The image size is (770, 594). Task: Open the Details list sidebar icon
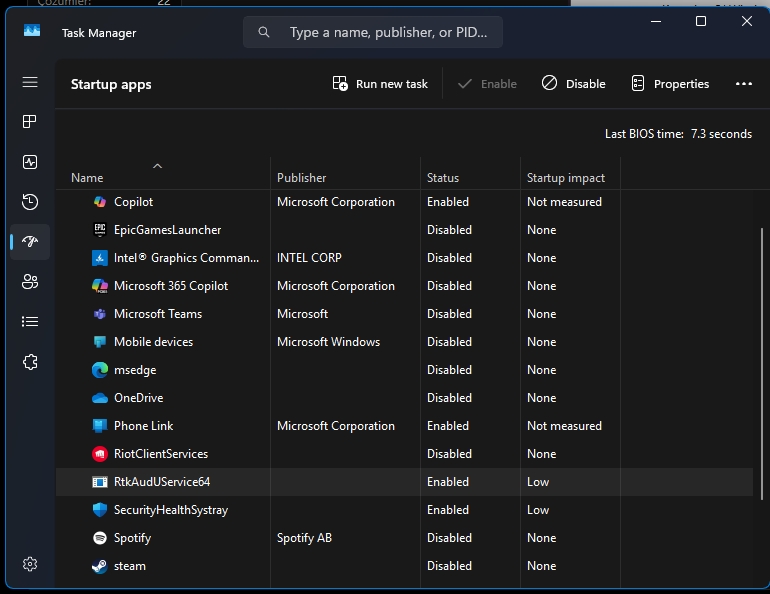tap(30, 322)
